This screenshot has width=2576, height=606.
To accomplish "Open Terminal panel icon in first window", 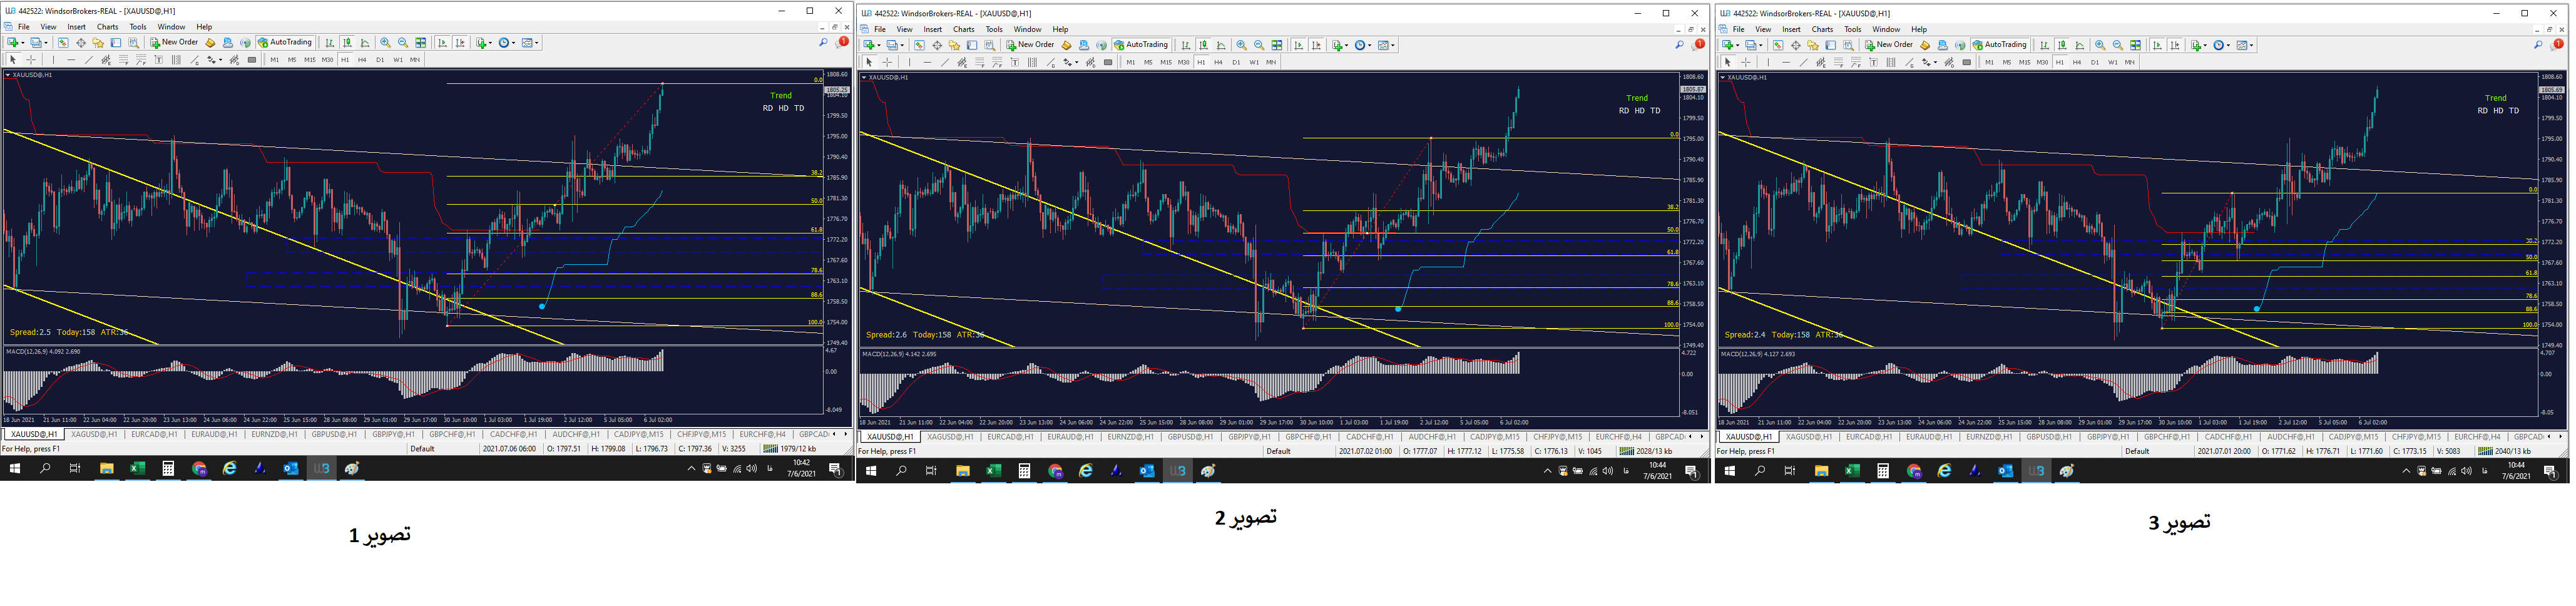I will (x=116, y=43).
